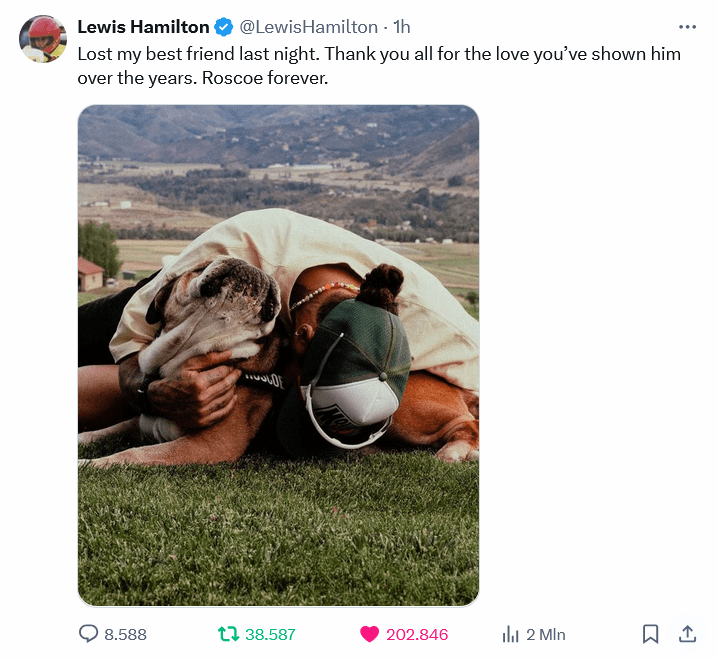
Task: Open Lewis Hamilton's profile avatar
Action: click(x=43, y=39)
